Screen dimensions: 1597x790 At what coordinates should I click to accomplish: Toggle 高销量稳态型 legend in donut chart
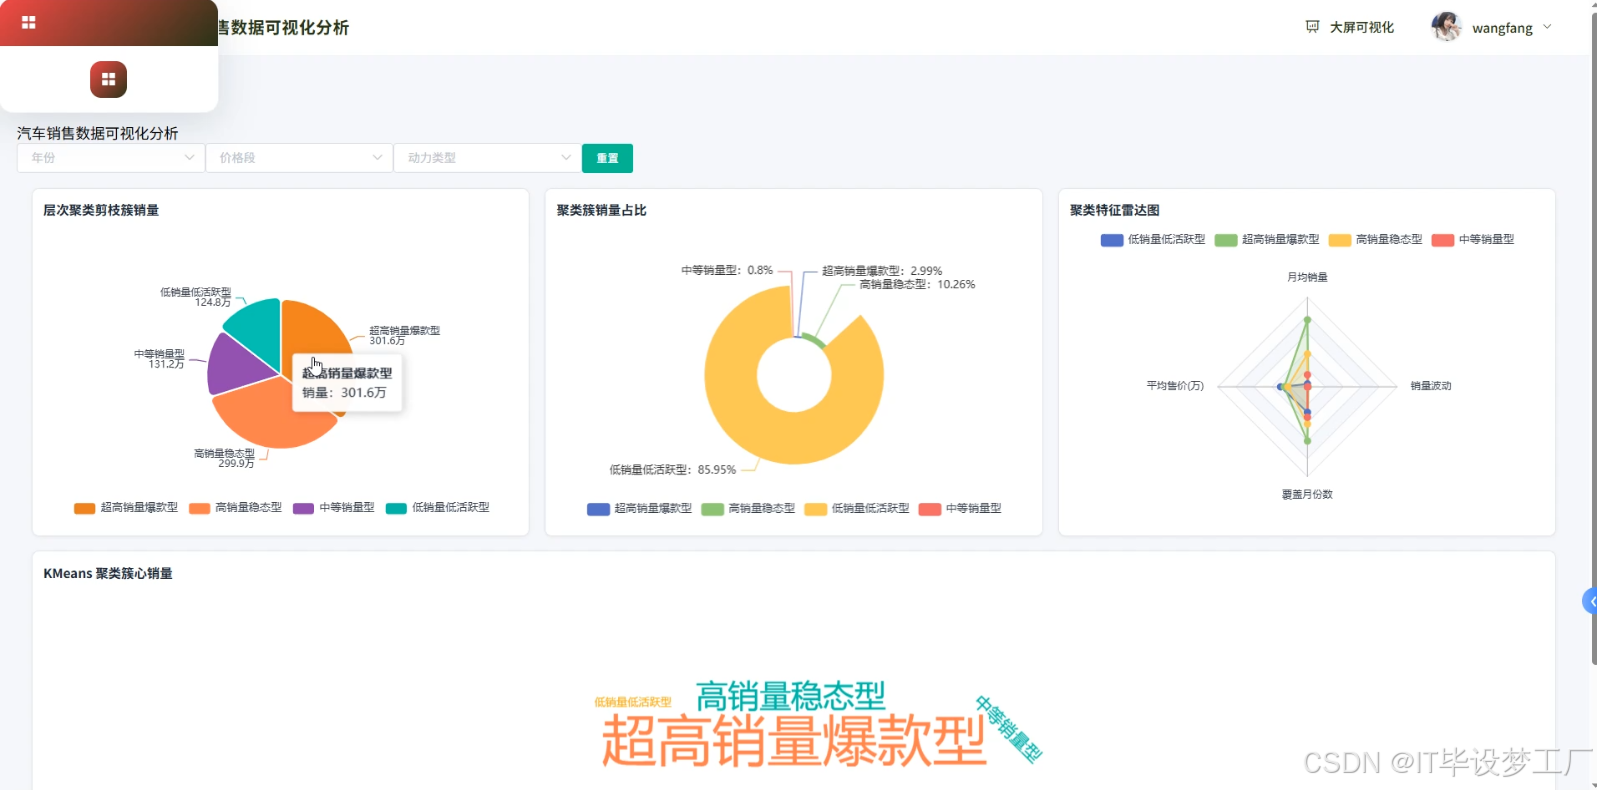coord(749,509)
